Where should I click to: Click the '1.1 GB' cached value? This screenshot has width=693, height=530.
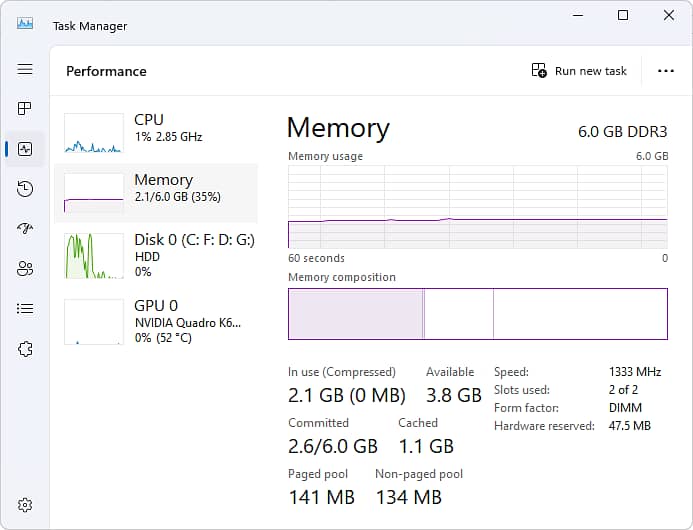pyautogui.click(x=426, y=446)
